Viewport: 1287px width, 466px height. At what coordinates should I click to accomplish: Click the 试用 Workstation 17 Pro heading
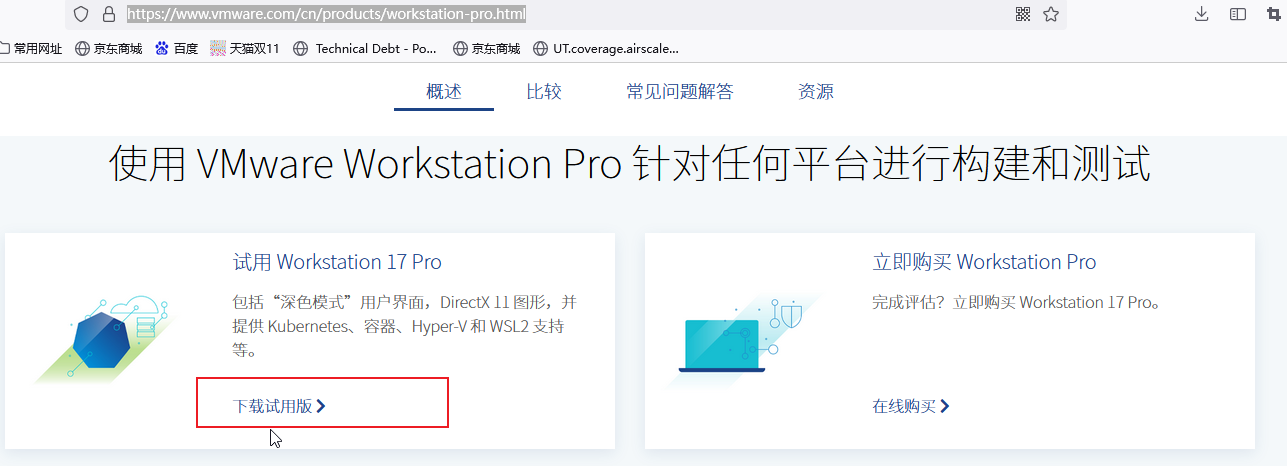337,262
